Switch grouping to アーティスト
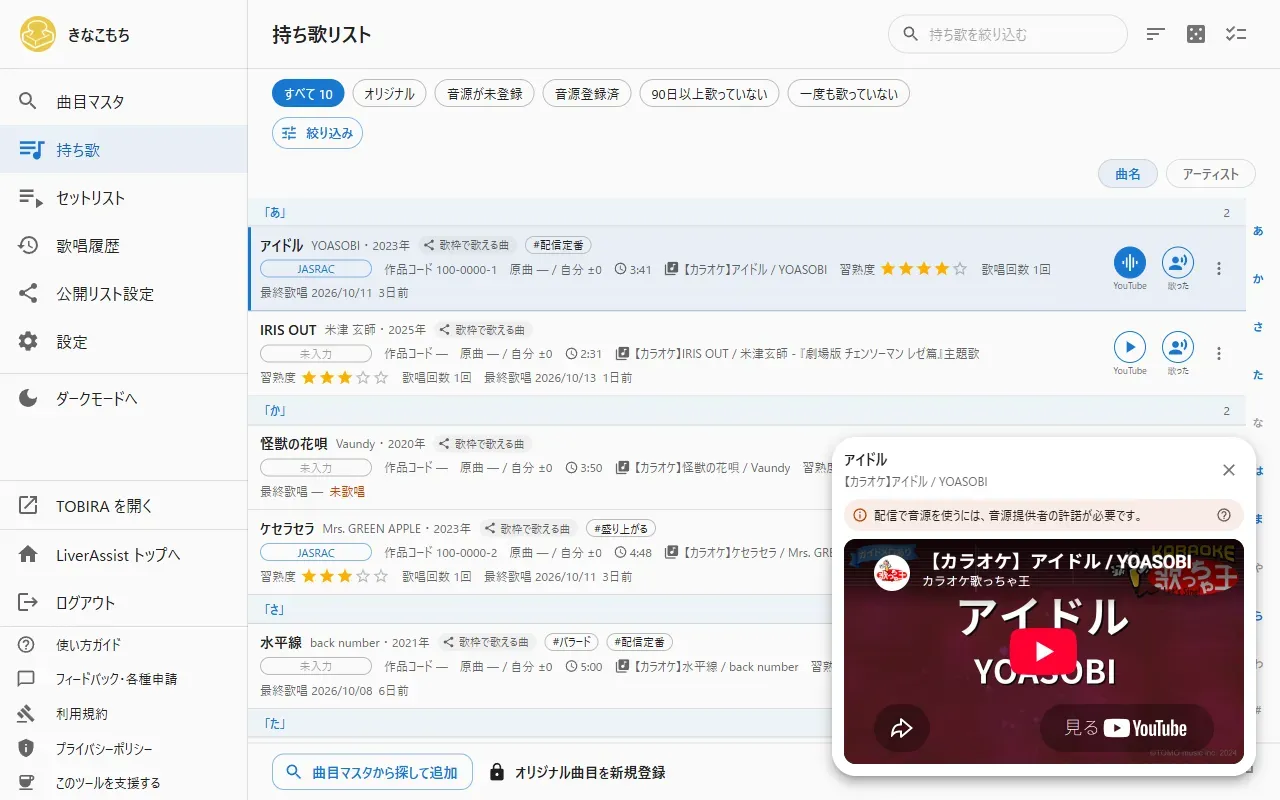The width and height of the screenshot is (1280, 800). coord(1211,174)
